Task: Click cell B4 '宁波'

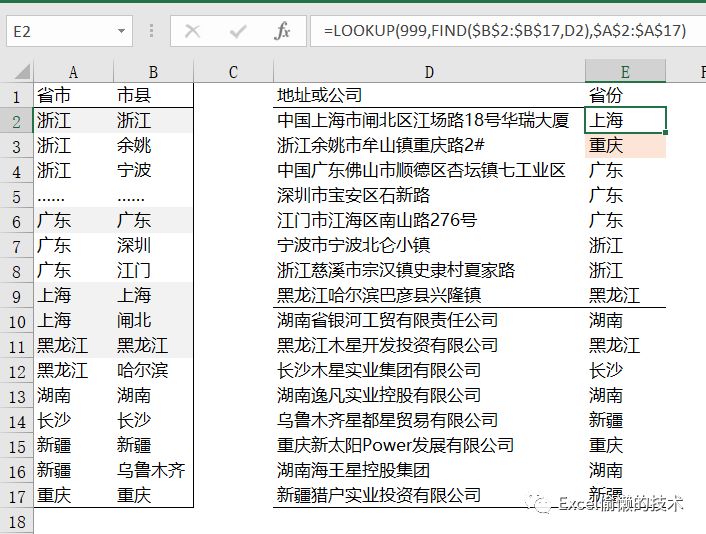Action: [153, 171]
